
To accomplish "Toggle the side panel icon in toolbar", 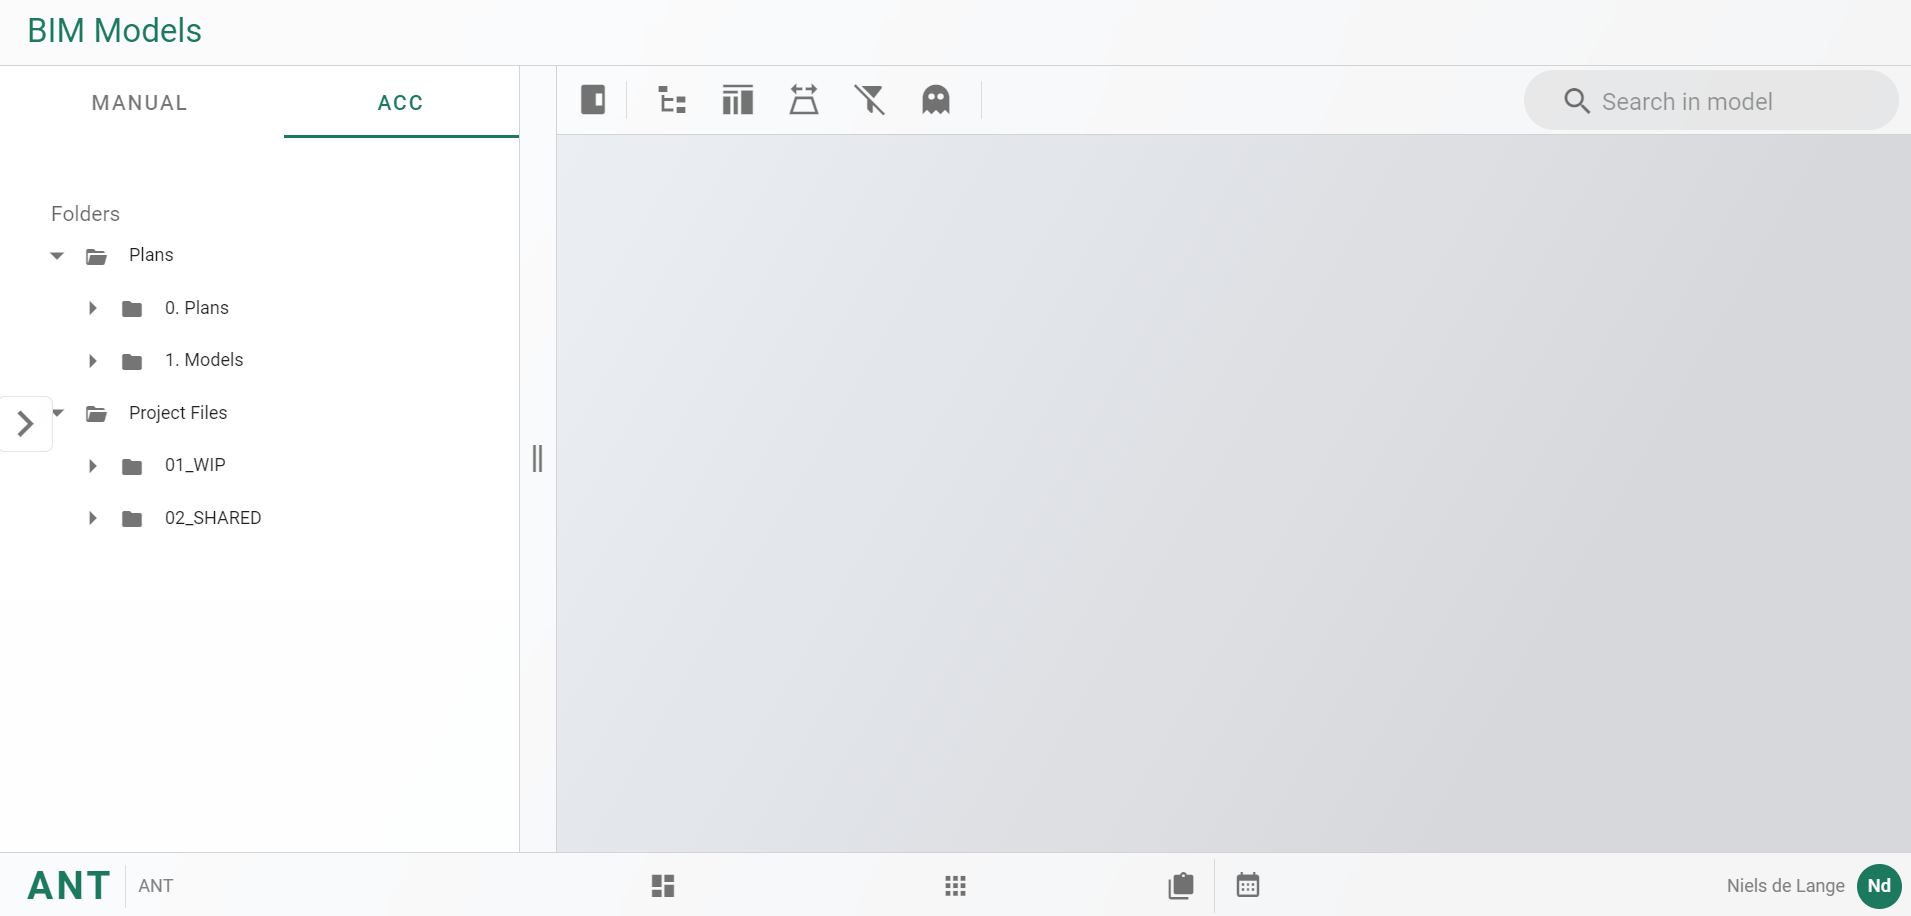I will [593, 100].
